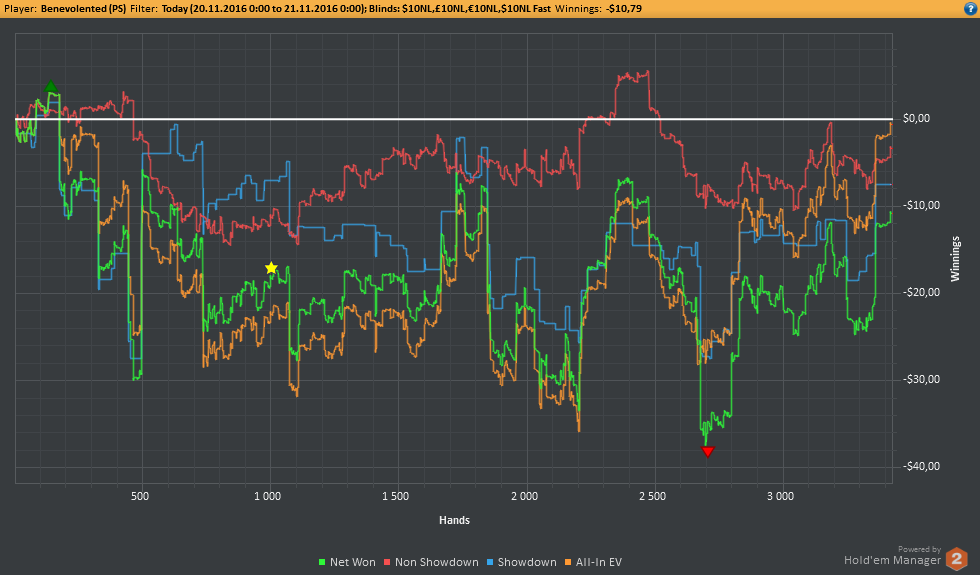The image size is (980, 575).
Task: Click the green Net Won color square
Action: click(x=322, y=563)
